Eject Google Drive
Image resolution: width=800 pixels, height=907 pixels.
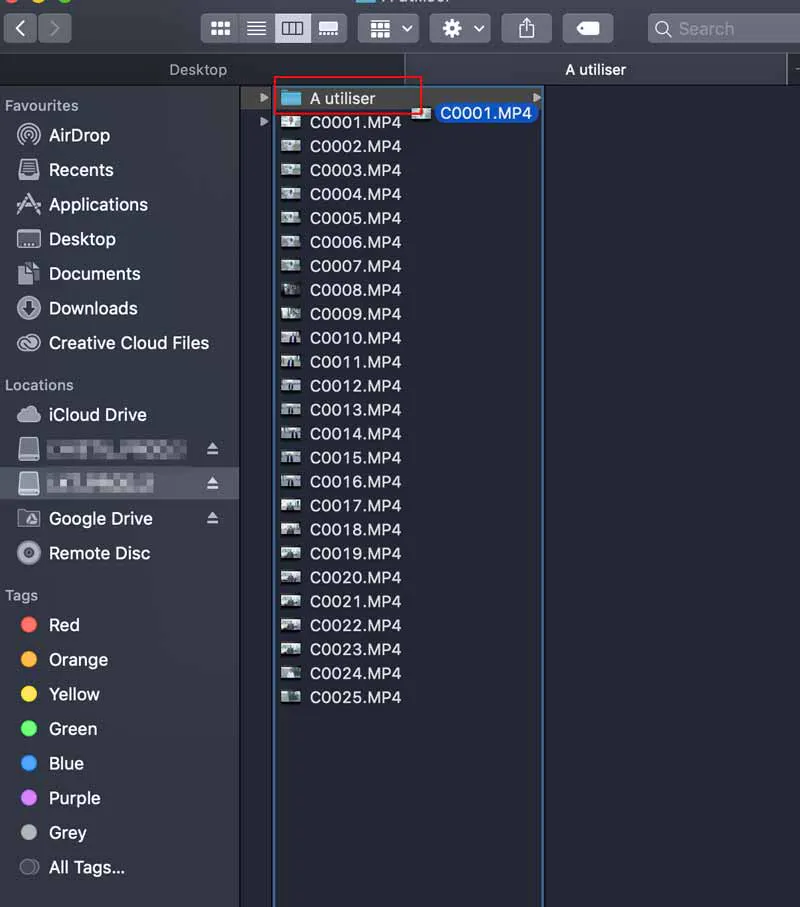pyautogui.click(x=212, y=518)
